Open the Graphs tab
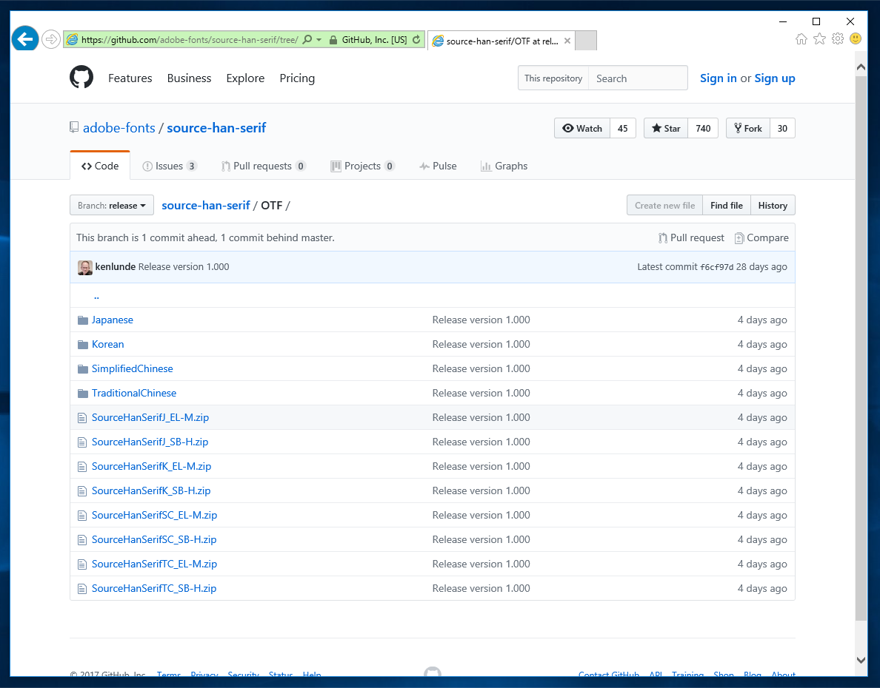 click(504, 166)
